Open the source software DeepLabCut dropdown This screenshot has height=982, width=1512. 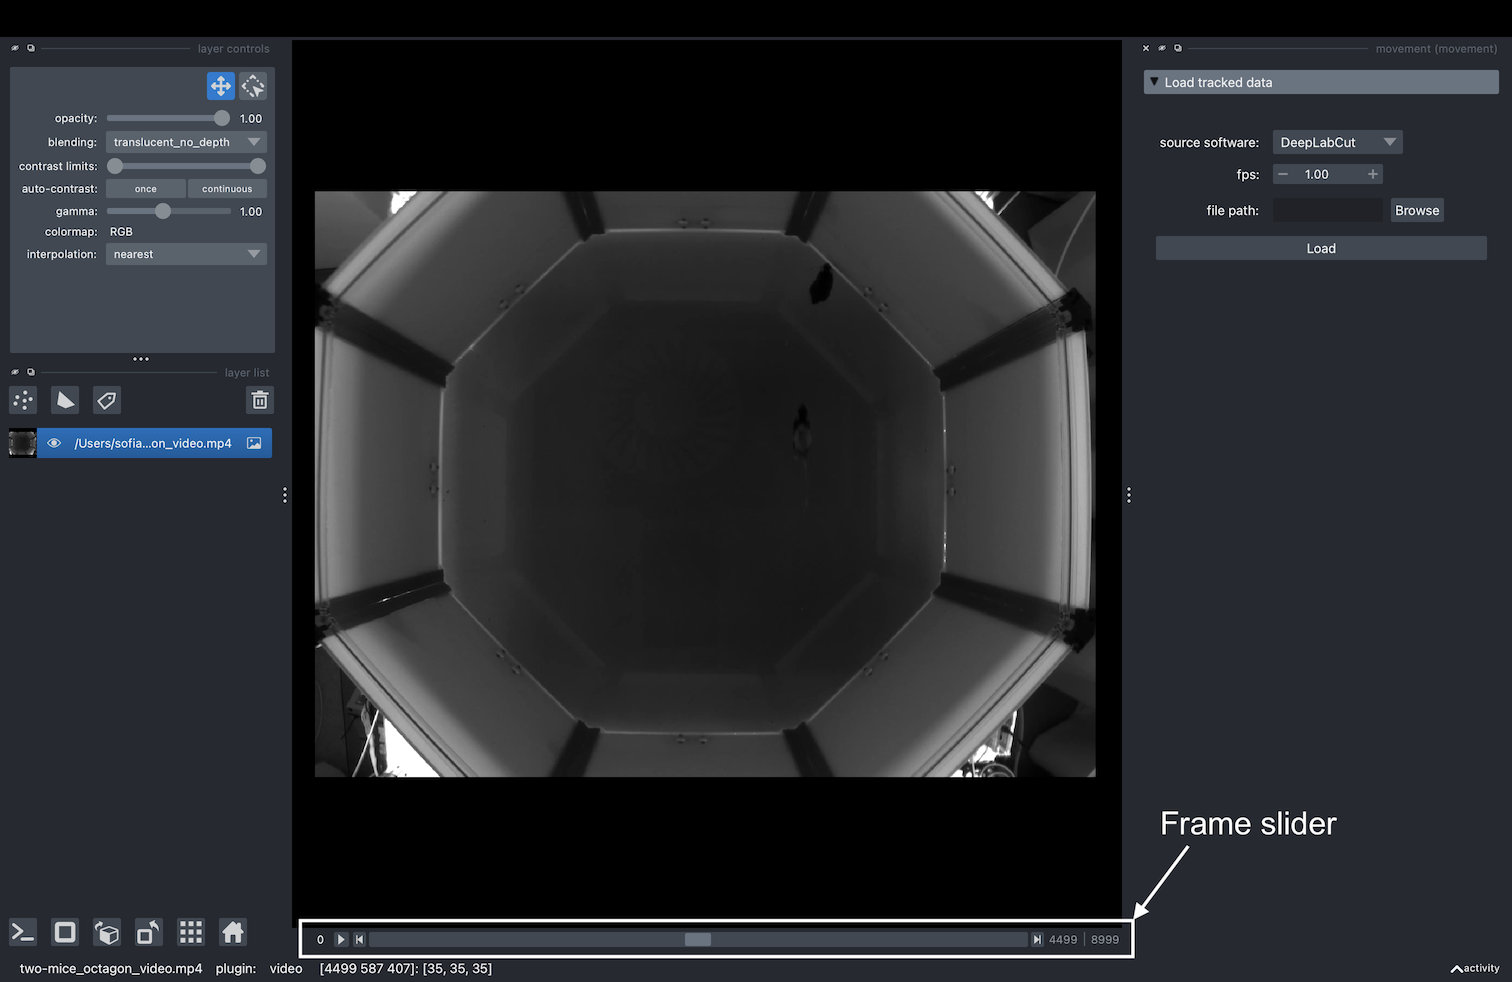[x=1336, y=141]
